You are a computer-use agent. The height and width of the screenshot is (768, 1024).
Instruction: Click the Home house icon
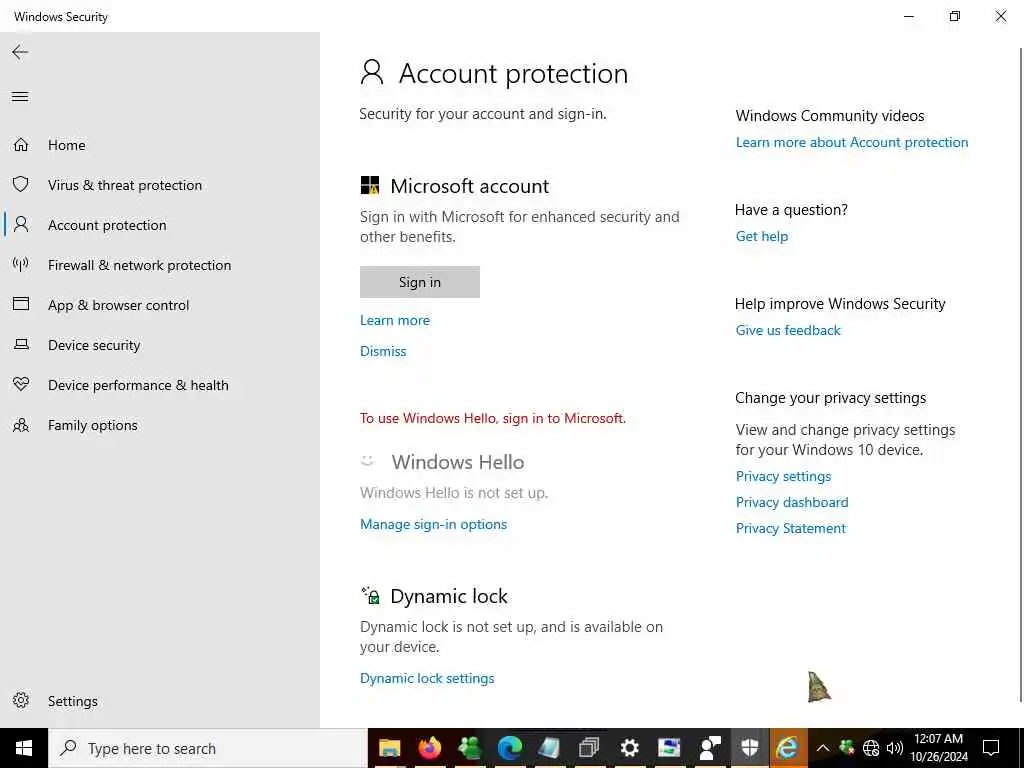21,144
